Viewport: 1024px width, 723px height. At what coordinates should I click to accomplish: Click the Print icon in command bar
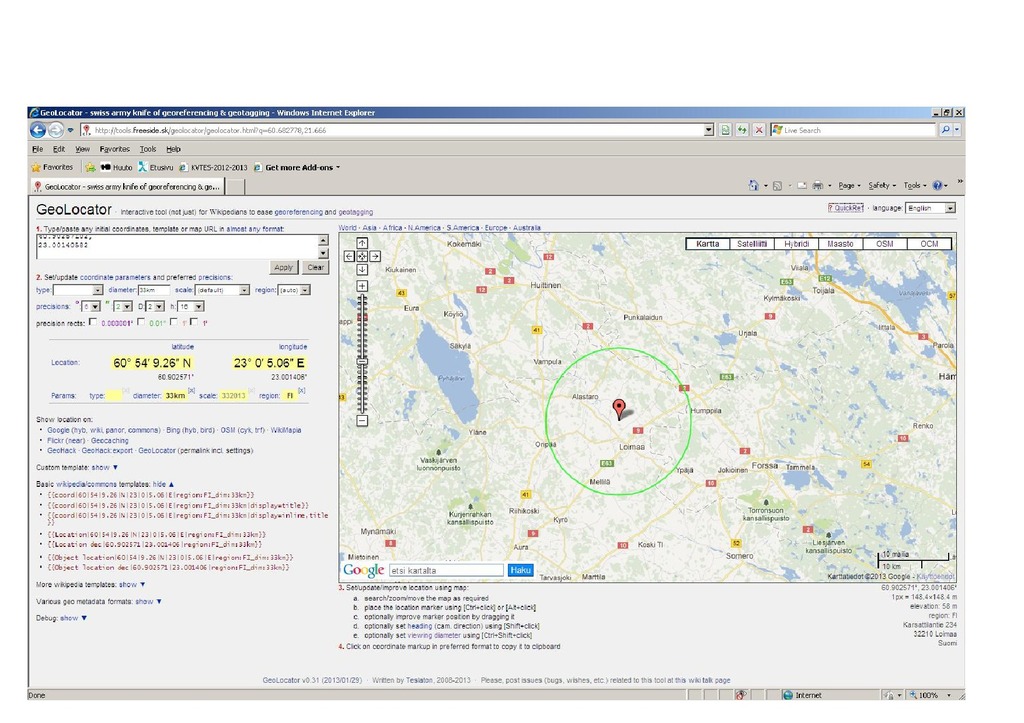click(818, 185)
